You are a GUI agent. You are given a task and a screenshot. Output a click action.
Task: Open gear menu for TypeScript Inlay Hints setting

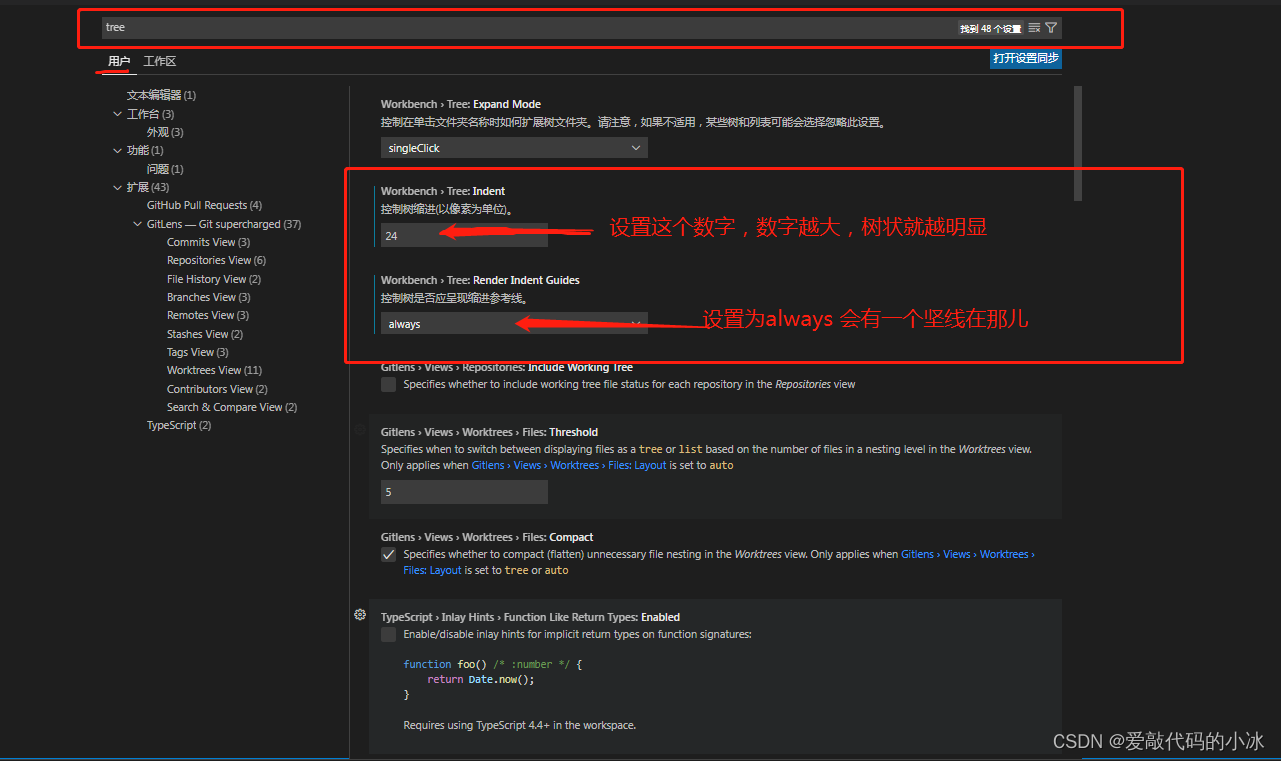click(x=360, y=615)
